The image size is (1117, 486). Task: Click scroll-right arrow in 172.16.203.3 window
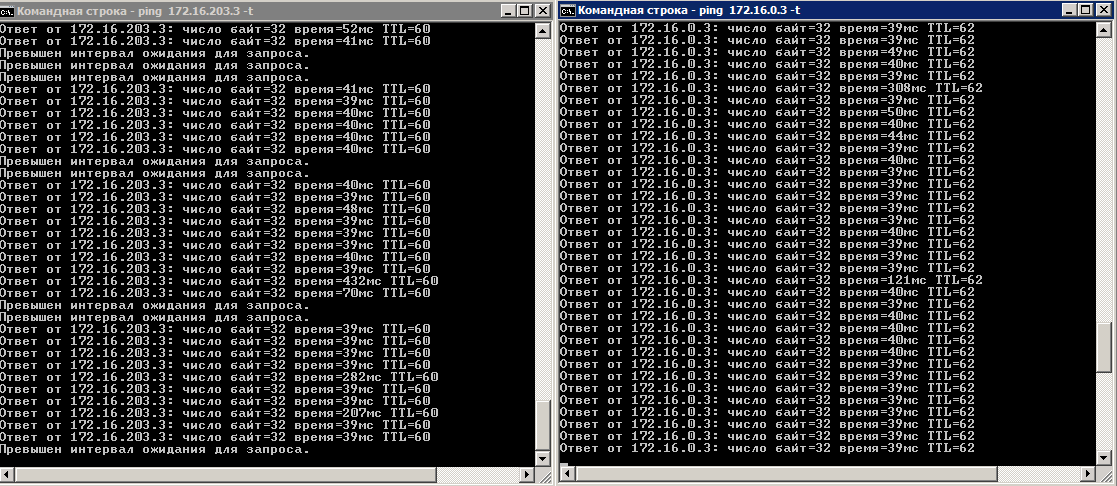[x=527, y=475]
